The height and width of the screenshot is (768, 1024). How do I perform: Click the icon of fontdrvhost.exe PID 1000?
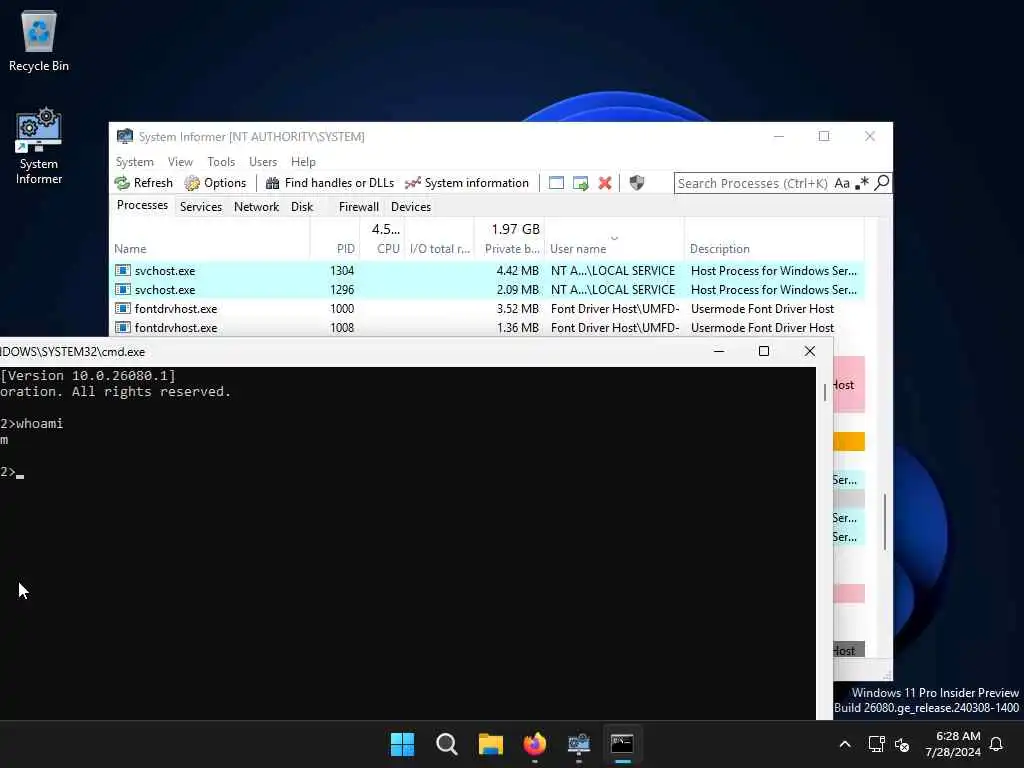coord(123,308)
